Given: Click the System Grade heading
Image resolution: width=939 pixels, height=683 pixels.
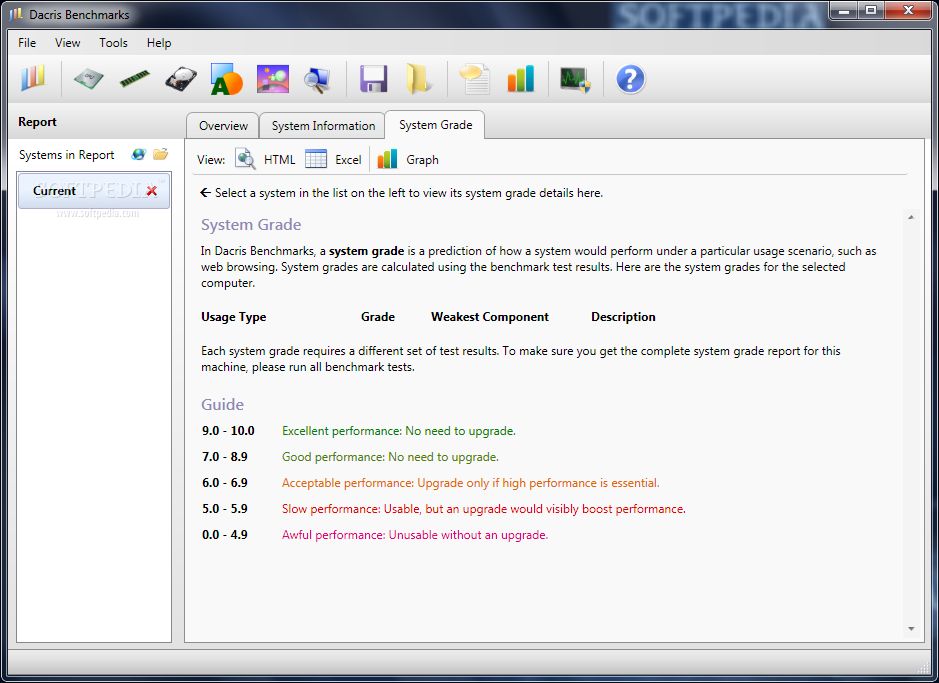Looking at the screenshot, I should (x=251, y=224).
